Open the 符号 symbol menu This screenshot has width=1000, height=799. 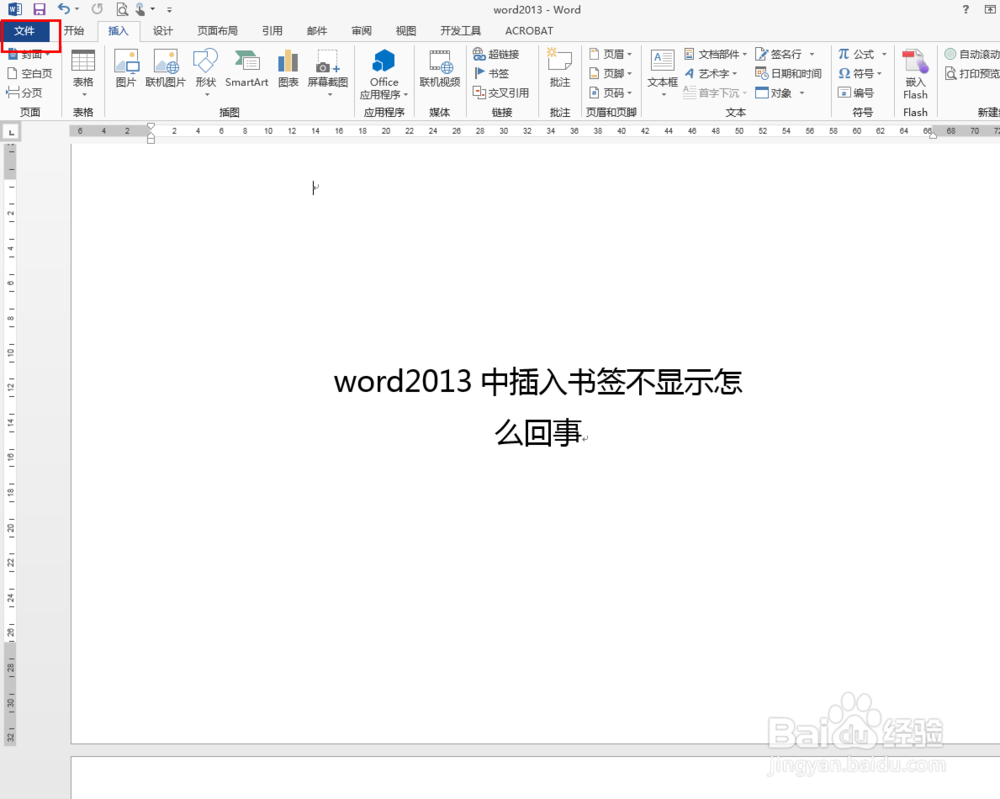[x=860, y=73]
